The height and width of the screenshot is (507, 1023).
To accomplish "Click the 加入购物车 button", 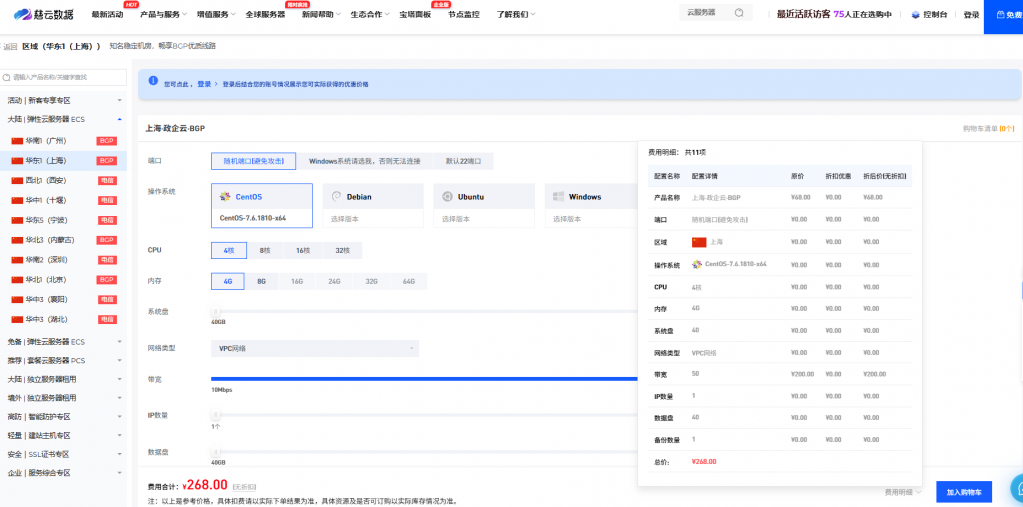I will coord(964,492).
